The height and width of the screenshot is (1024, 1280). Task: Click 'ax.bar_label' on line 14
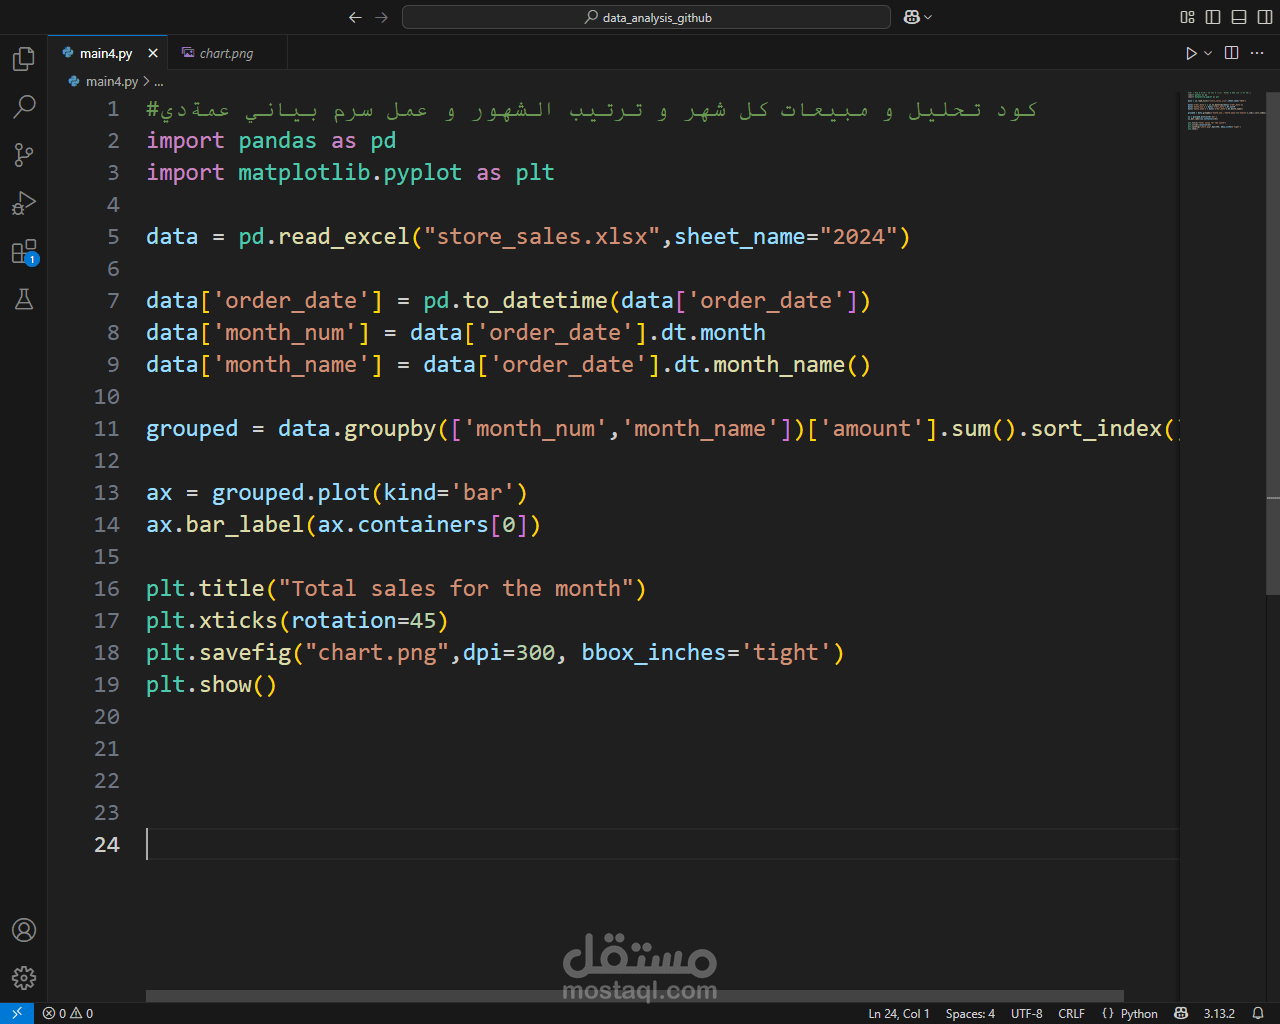click(225, 525)
